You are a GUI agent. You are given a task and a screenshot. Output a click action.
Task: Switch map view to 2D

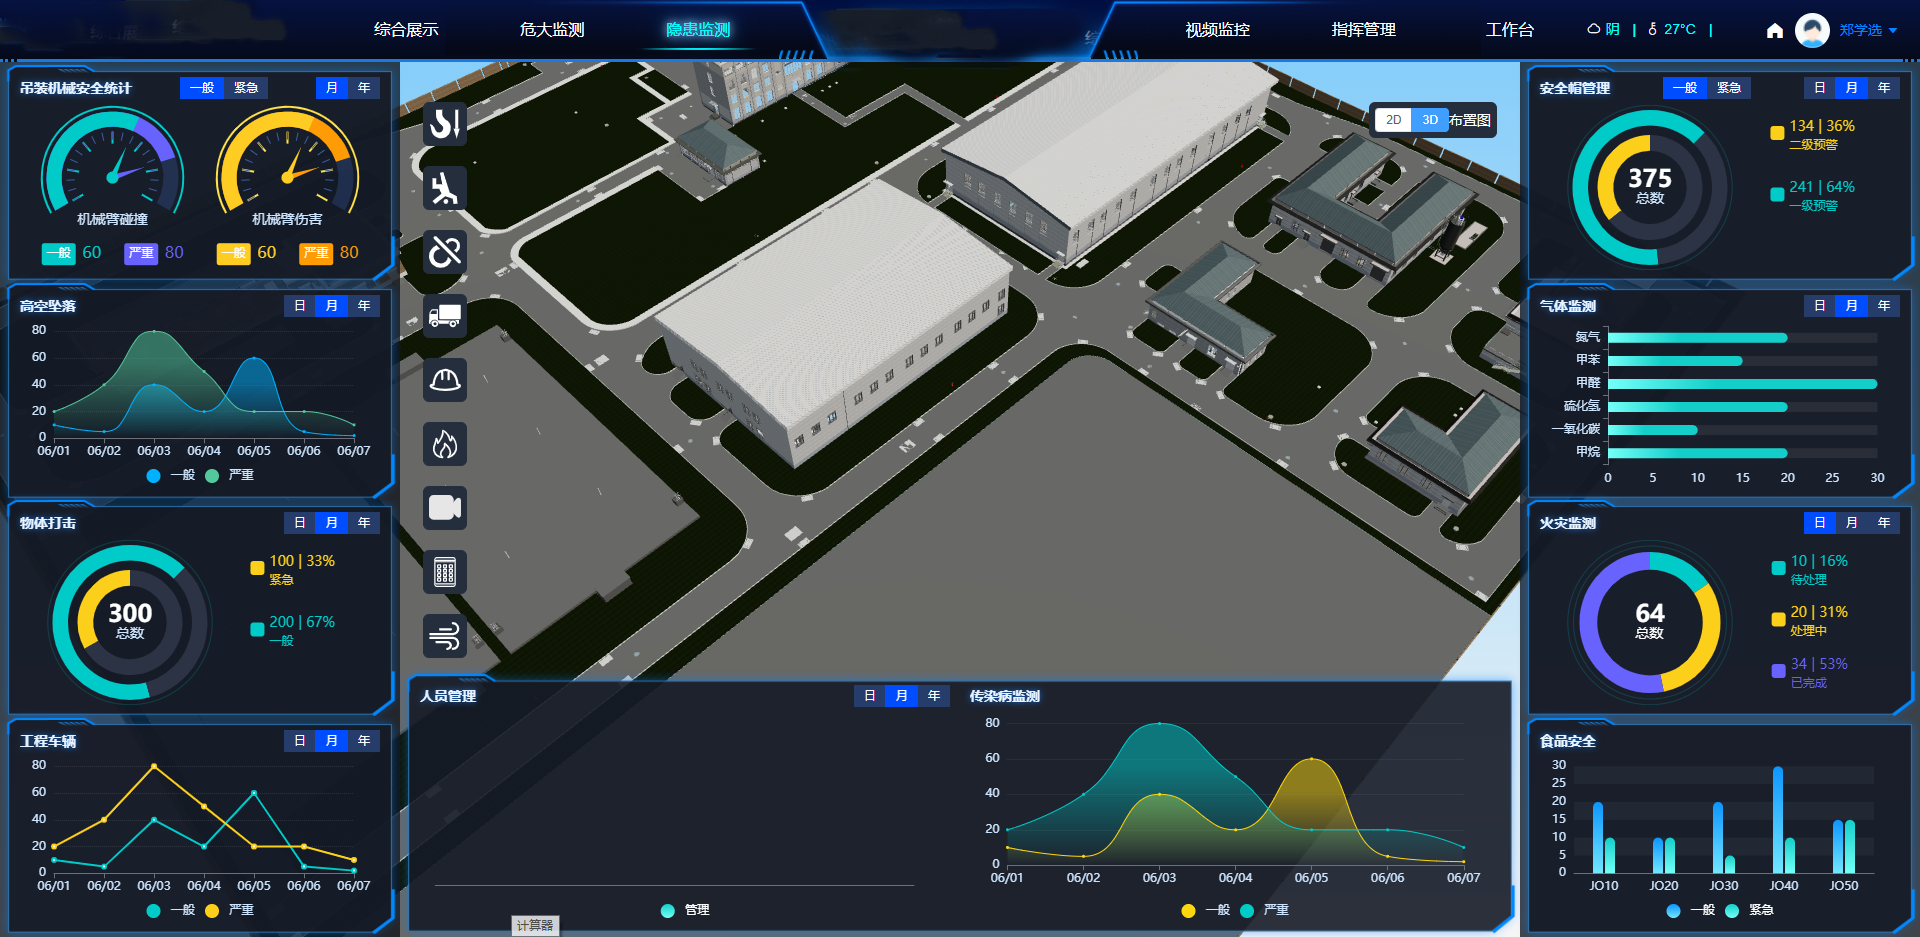1393,120
